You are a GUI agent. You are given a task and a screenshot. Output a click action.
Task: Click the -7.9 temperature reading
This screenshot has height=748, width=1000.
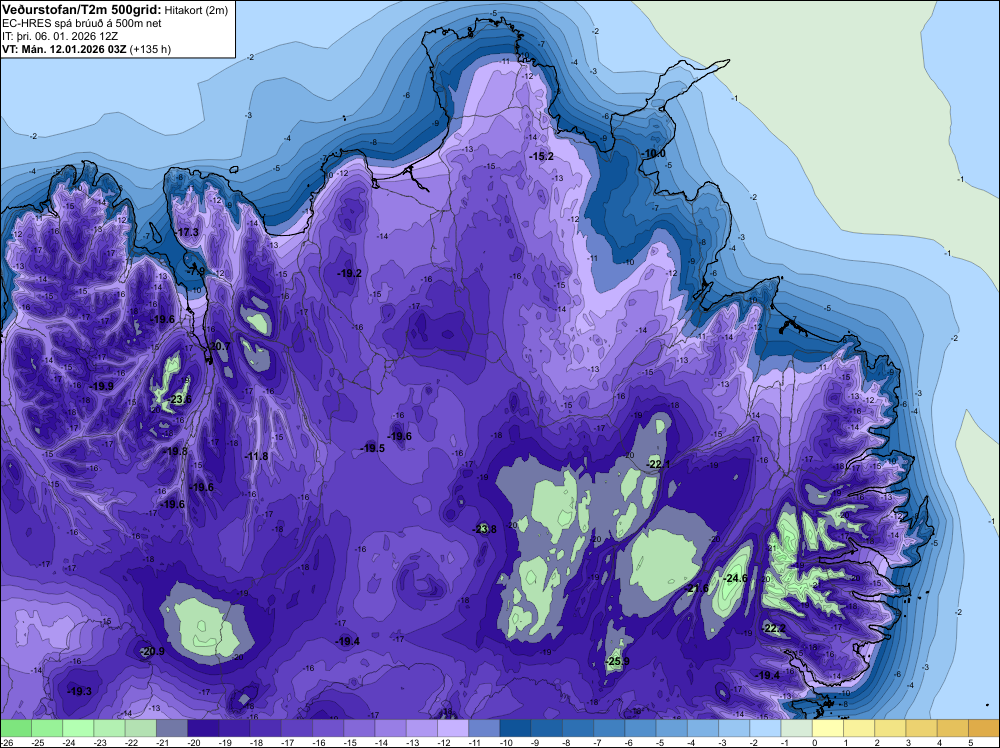click(195, 271)
